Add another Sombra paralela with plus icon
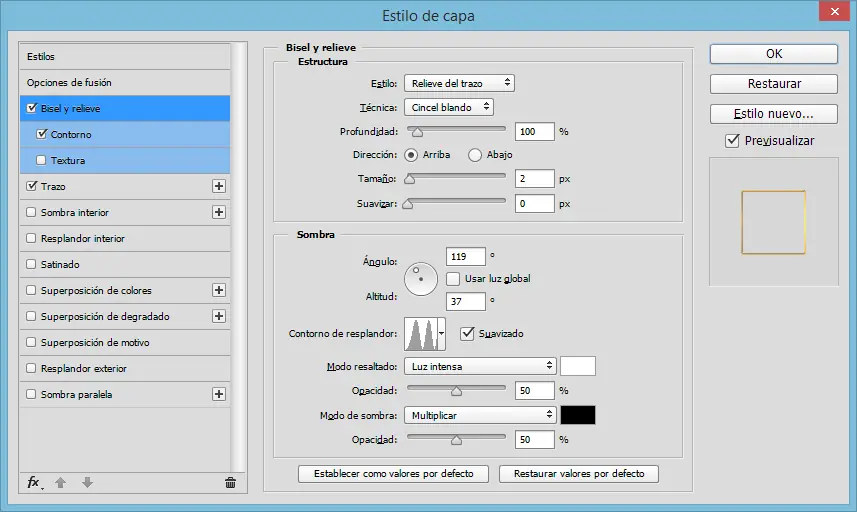 coord(219,394)
